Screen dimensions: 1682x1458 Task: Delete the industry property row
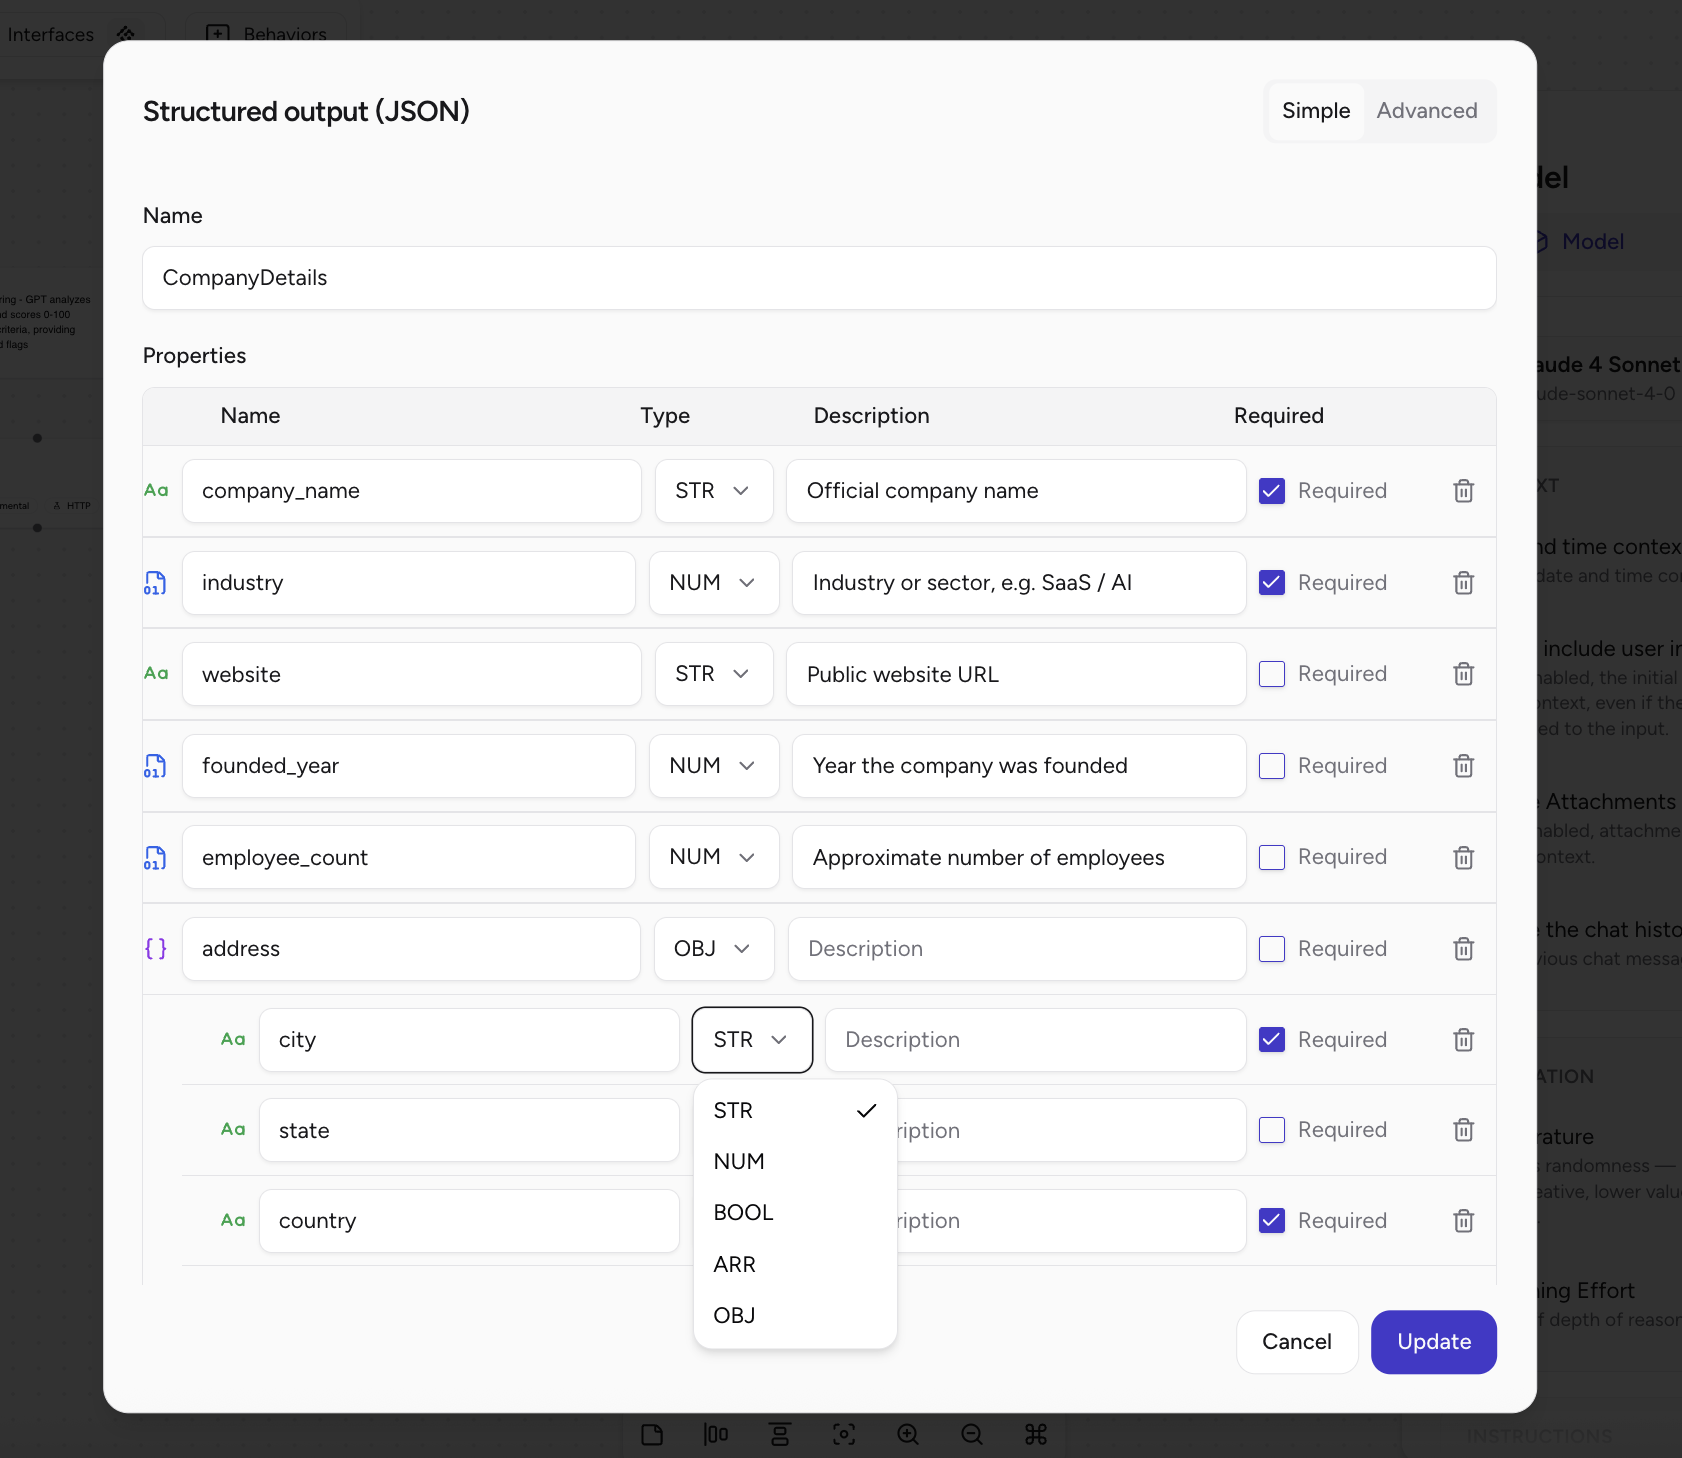(1463, 583)
